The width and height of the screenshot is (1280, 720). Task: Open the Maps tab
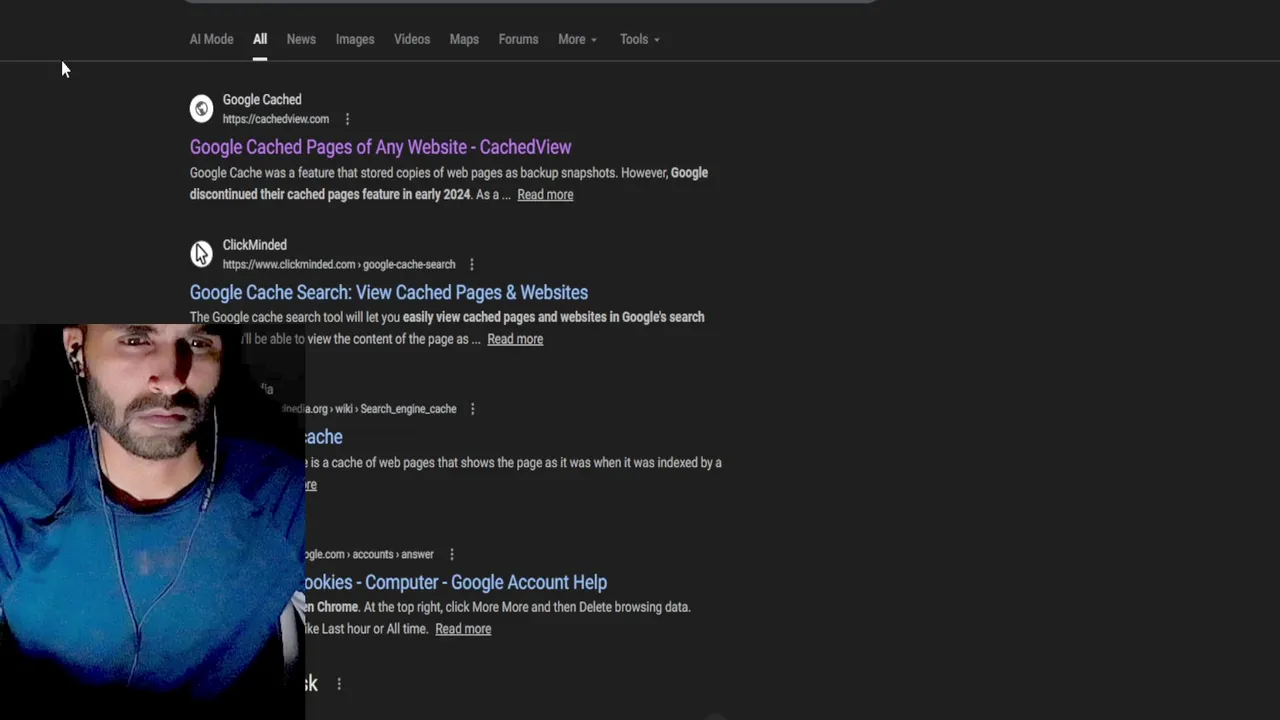point(464,39)
